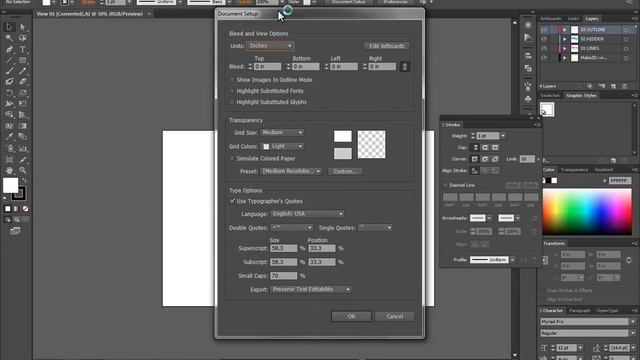
Task: Toggle Dashed Line in Stroke panel
Action: click(x=445, y=185)
